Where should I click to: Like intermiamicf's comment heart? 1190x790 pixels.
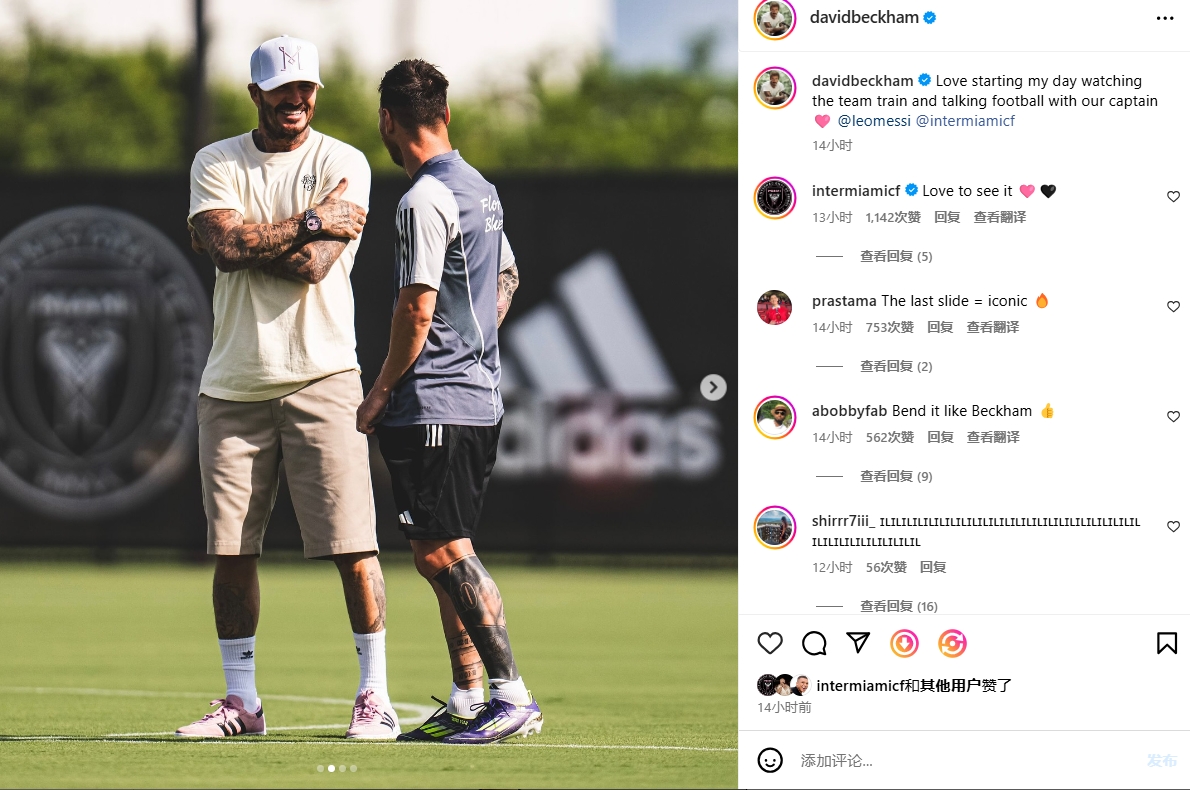coord(1173,197)
